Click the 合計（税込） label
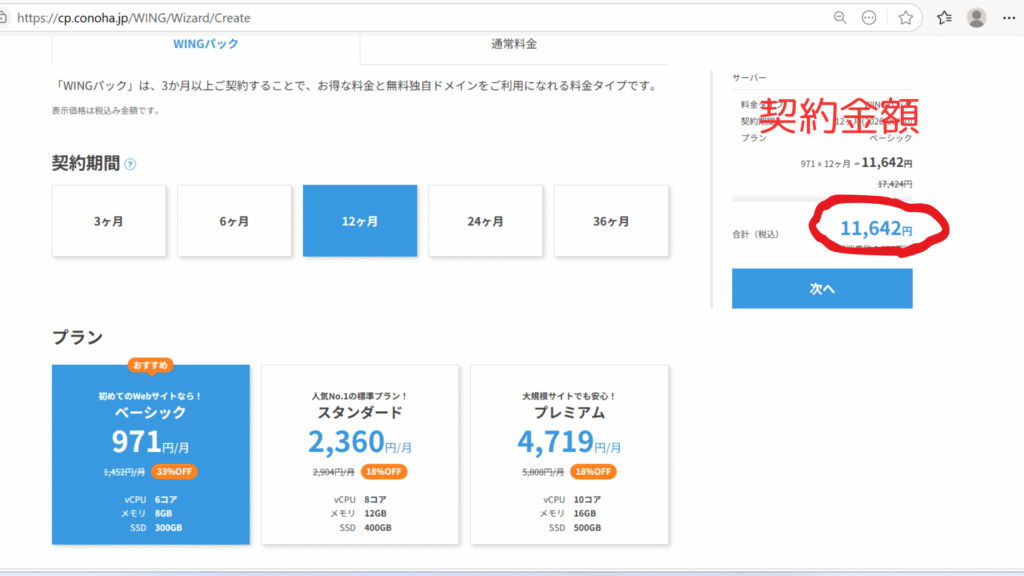This screenshot has height=576, width=1024. [x=756, y=234]
